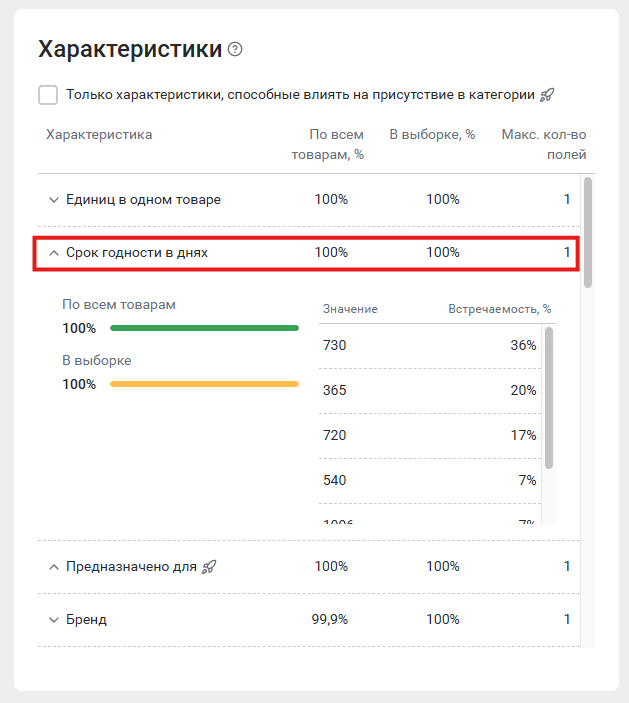Click По всем товарам, % column header
This screenshot has height=703, width=629.
click(x=328, y=144)
